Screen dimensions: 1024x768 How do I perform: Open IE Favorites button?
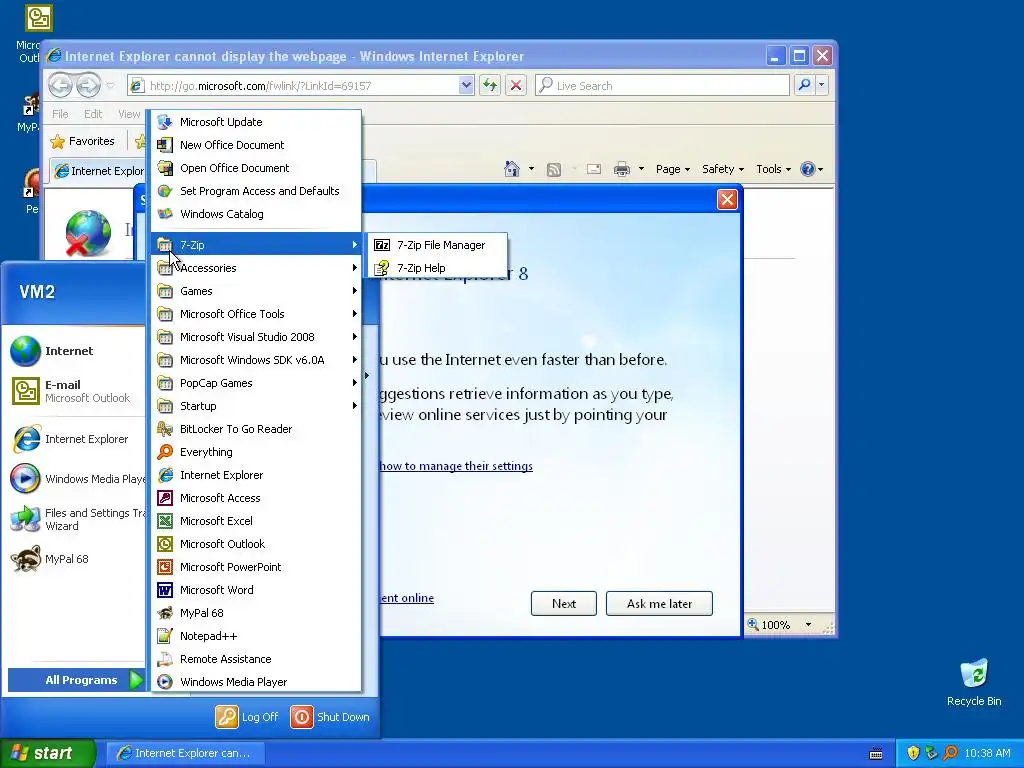(83, 141)
